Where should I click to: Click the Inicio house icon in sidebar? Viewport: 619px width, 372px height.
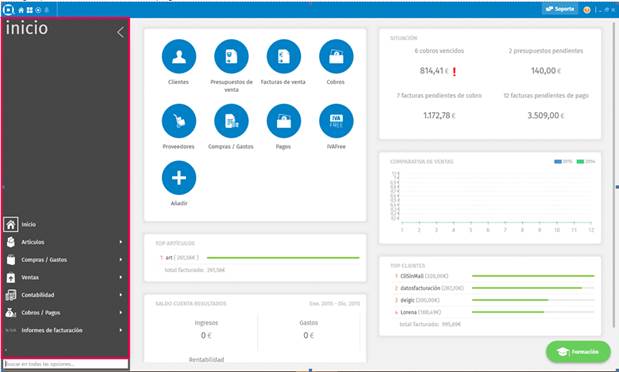coord(11,224)
